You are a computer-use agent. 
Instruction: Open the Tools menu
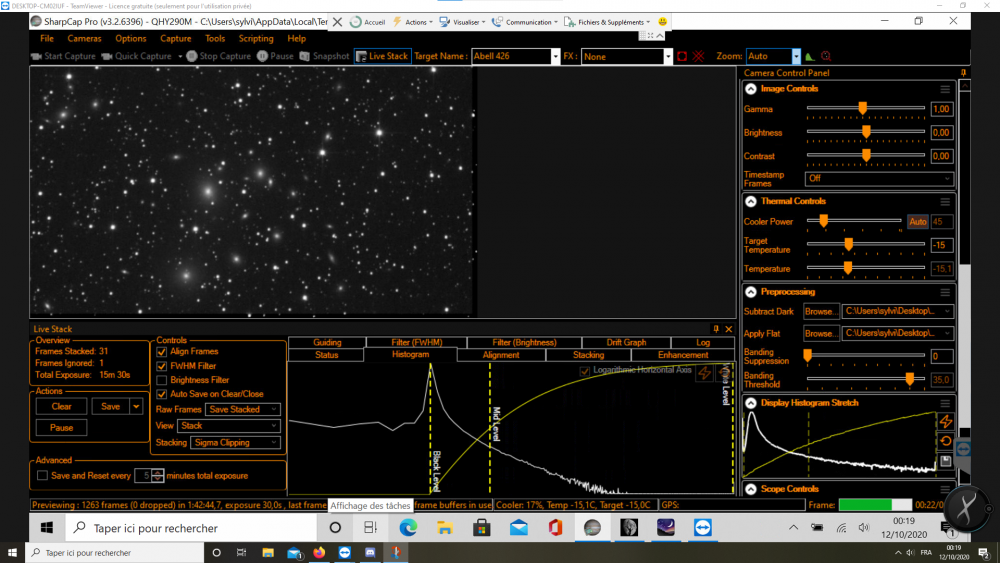[x=215, y=38]
